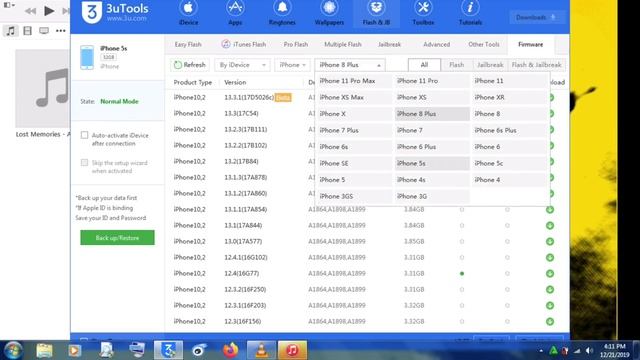This screenshot has width=640, height=360.
Task: Select TV Shows icon in iTunes
Action: [44, 31]
